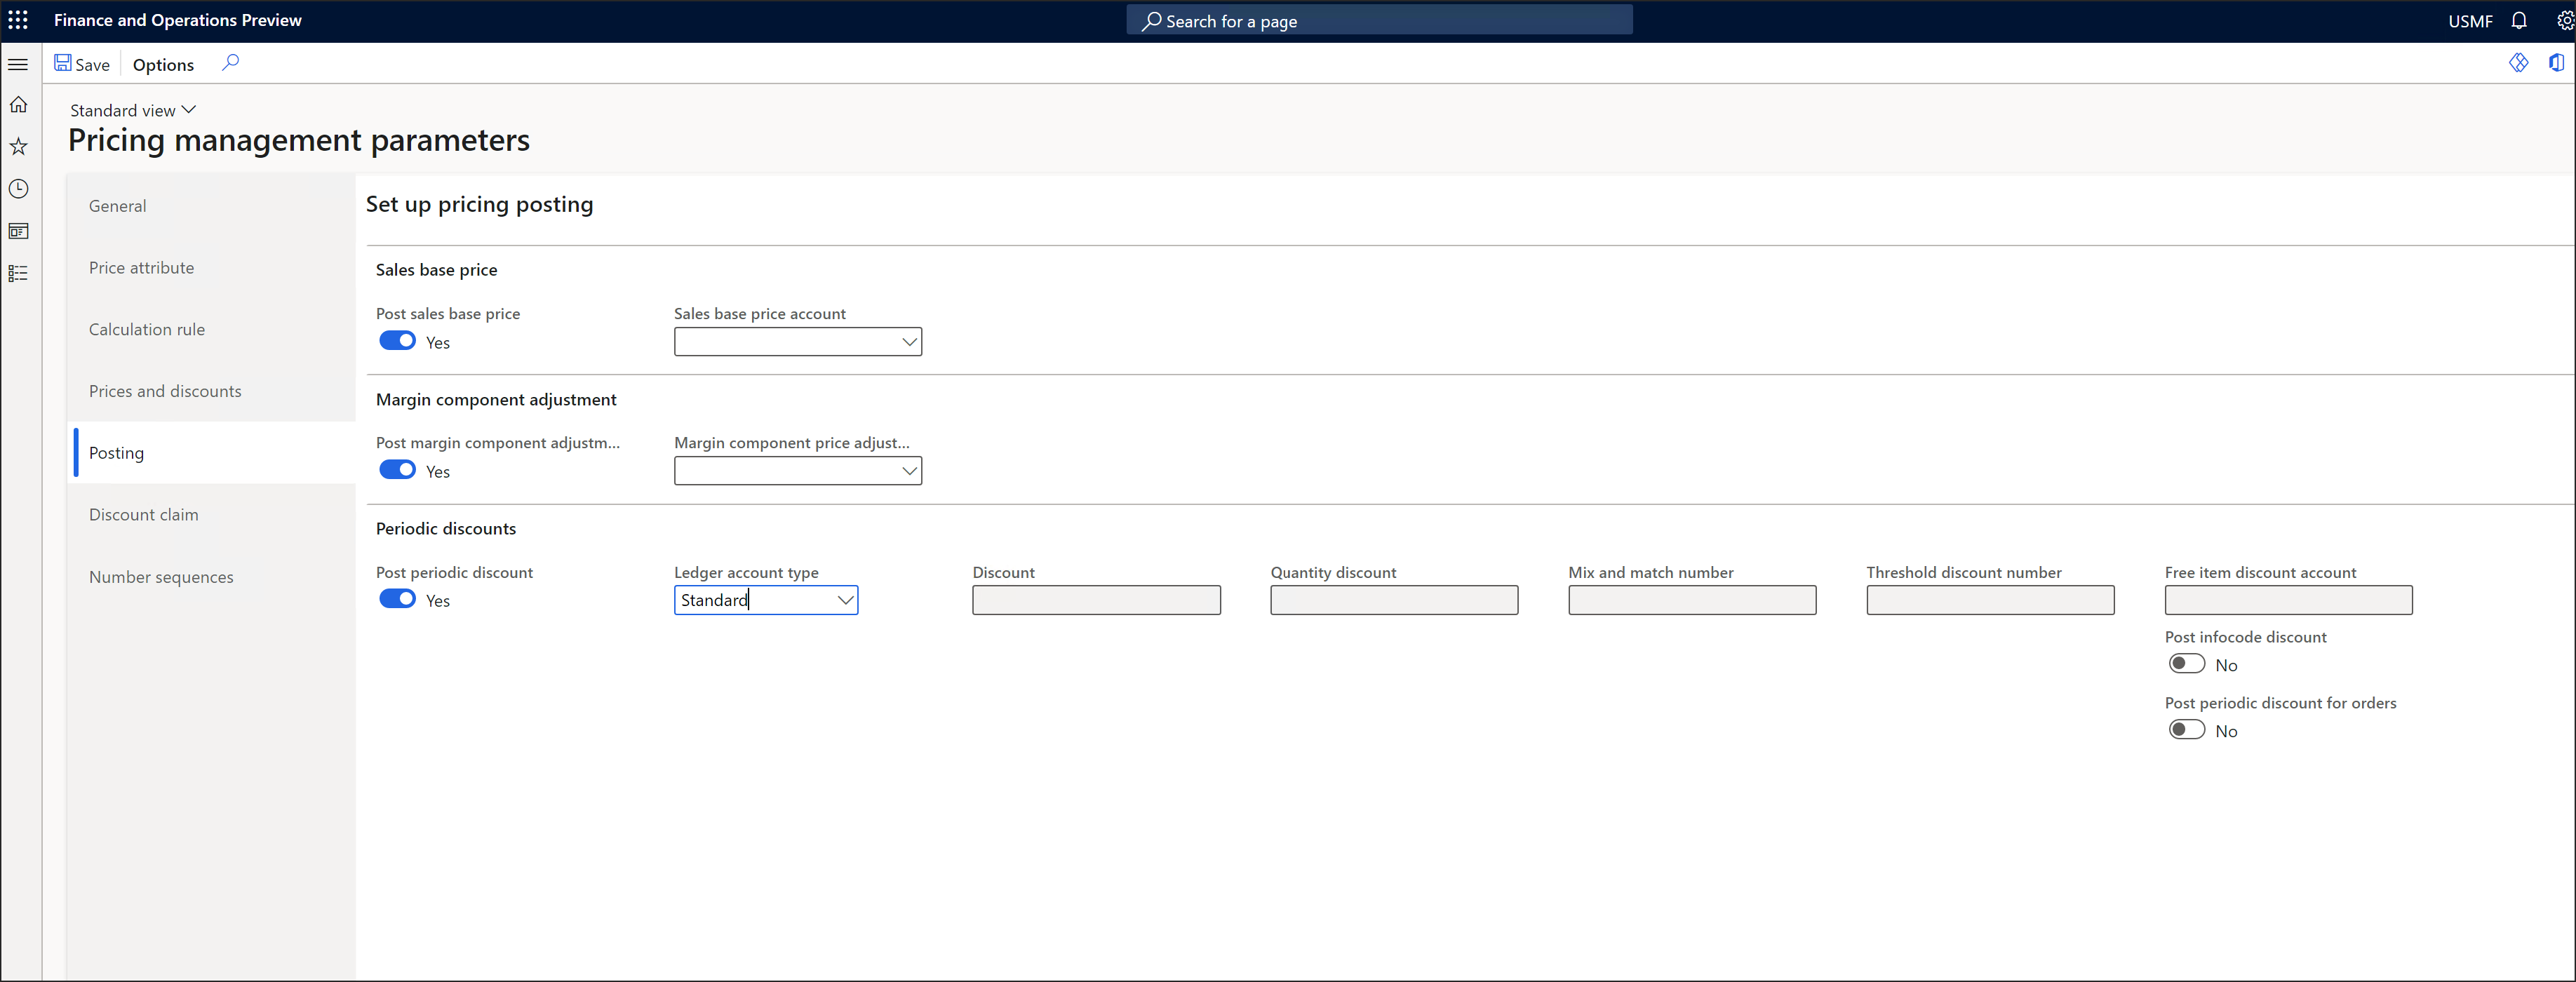
Task: Open the Microsoft 365 app launcher waffle icon
Action: pyautogui.click(x=18, y=20)
